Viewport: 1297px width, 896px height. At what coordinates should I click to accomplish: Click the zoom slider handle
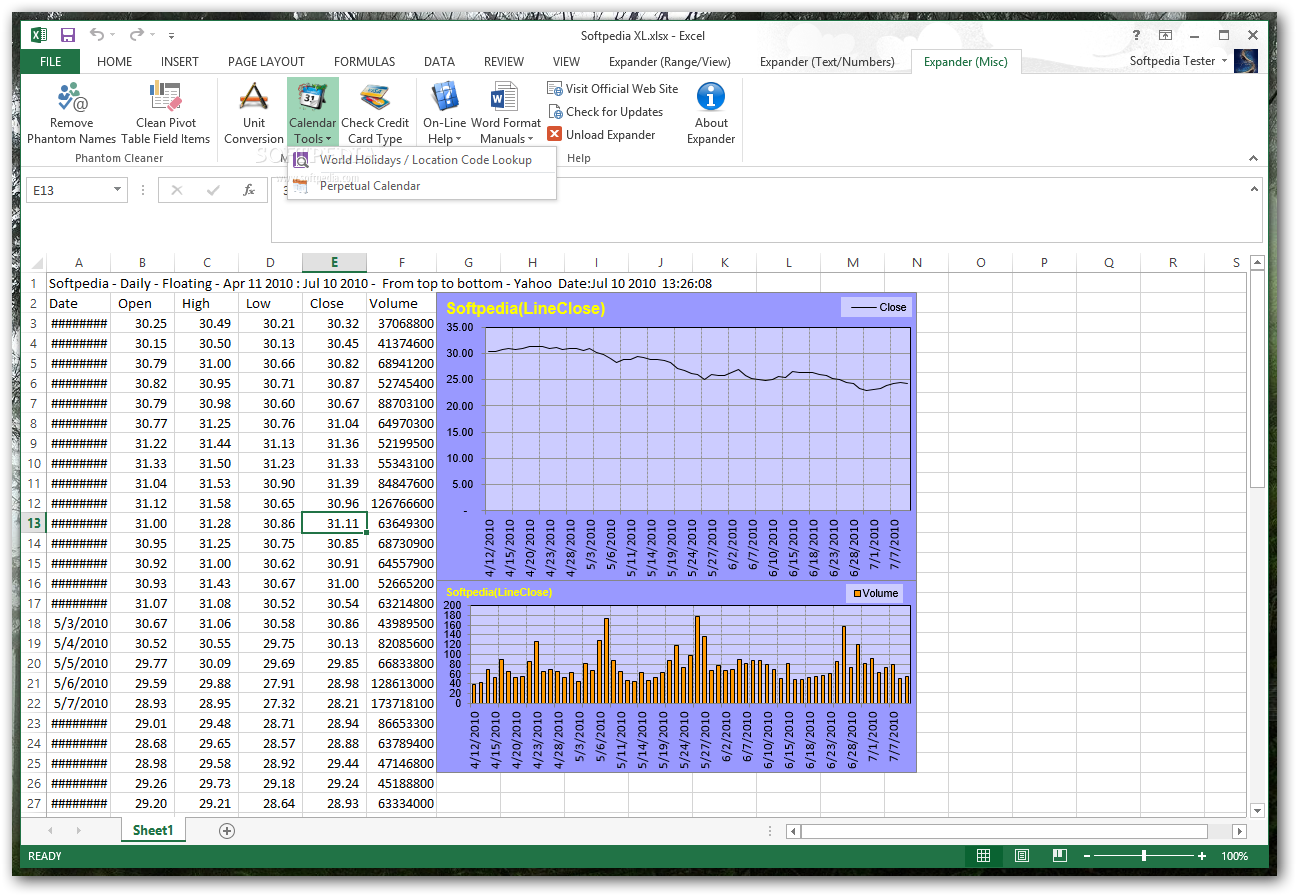coord(1144,856)
